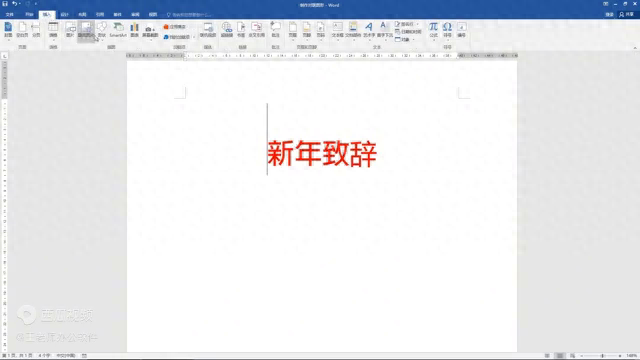Insert a Page Break
This screenshot has height=360, width=640.
click(36, 30)
